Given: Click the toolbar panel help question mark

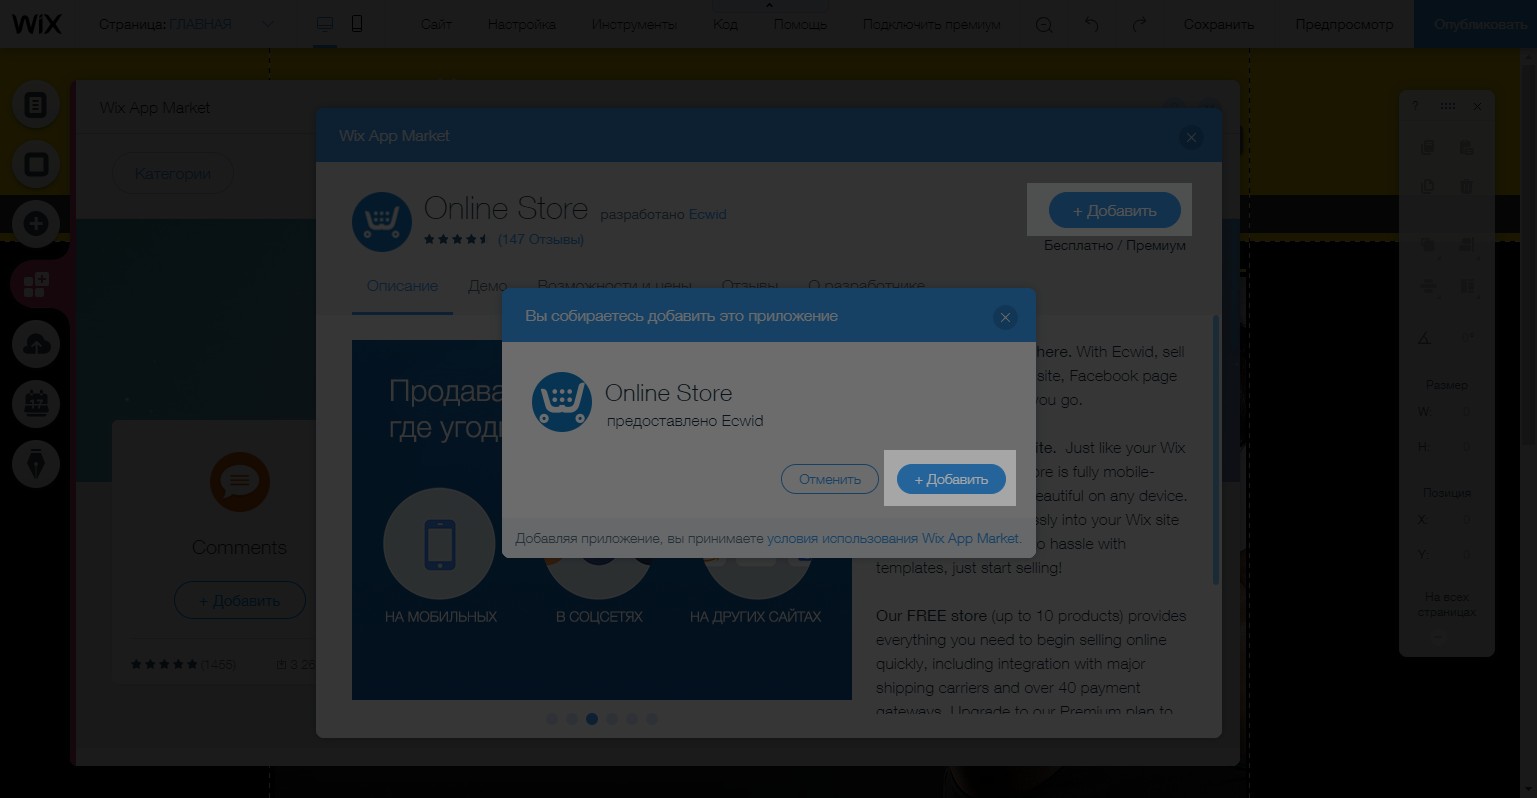Looking at the screenshot, I should point(1414,106).
